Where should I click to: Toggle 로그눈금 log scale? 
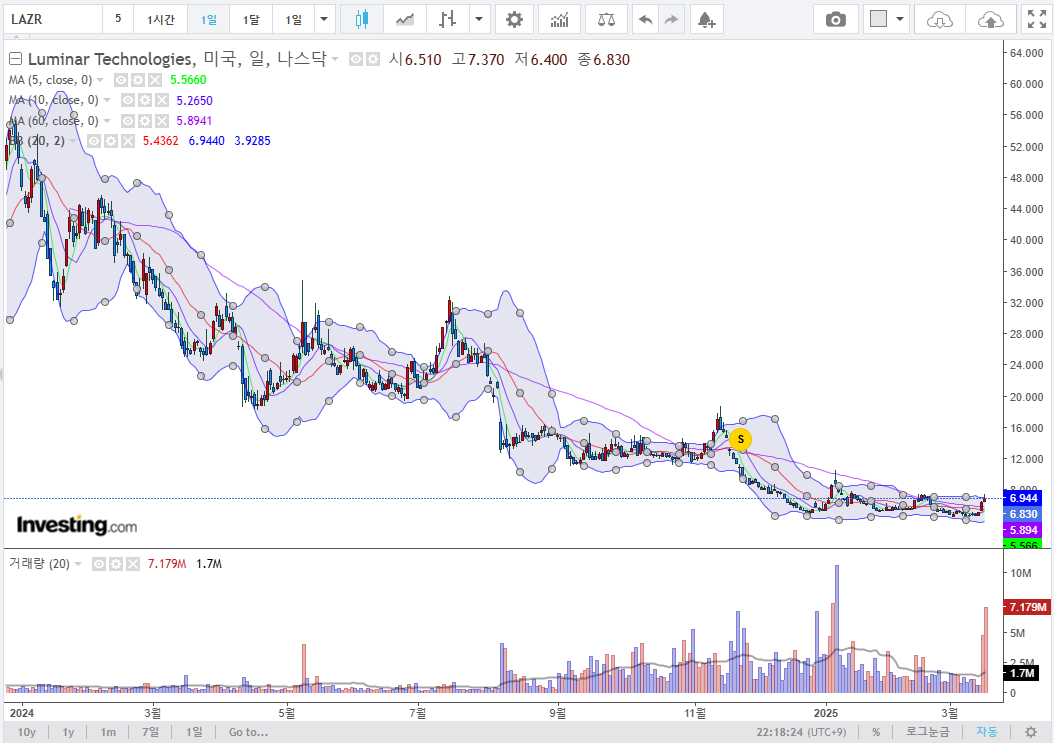pyautogui.click(x=928, y=732)
